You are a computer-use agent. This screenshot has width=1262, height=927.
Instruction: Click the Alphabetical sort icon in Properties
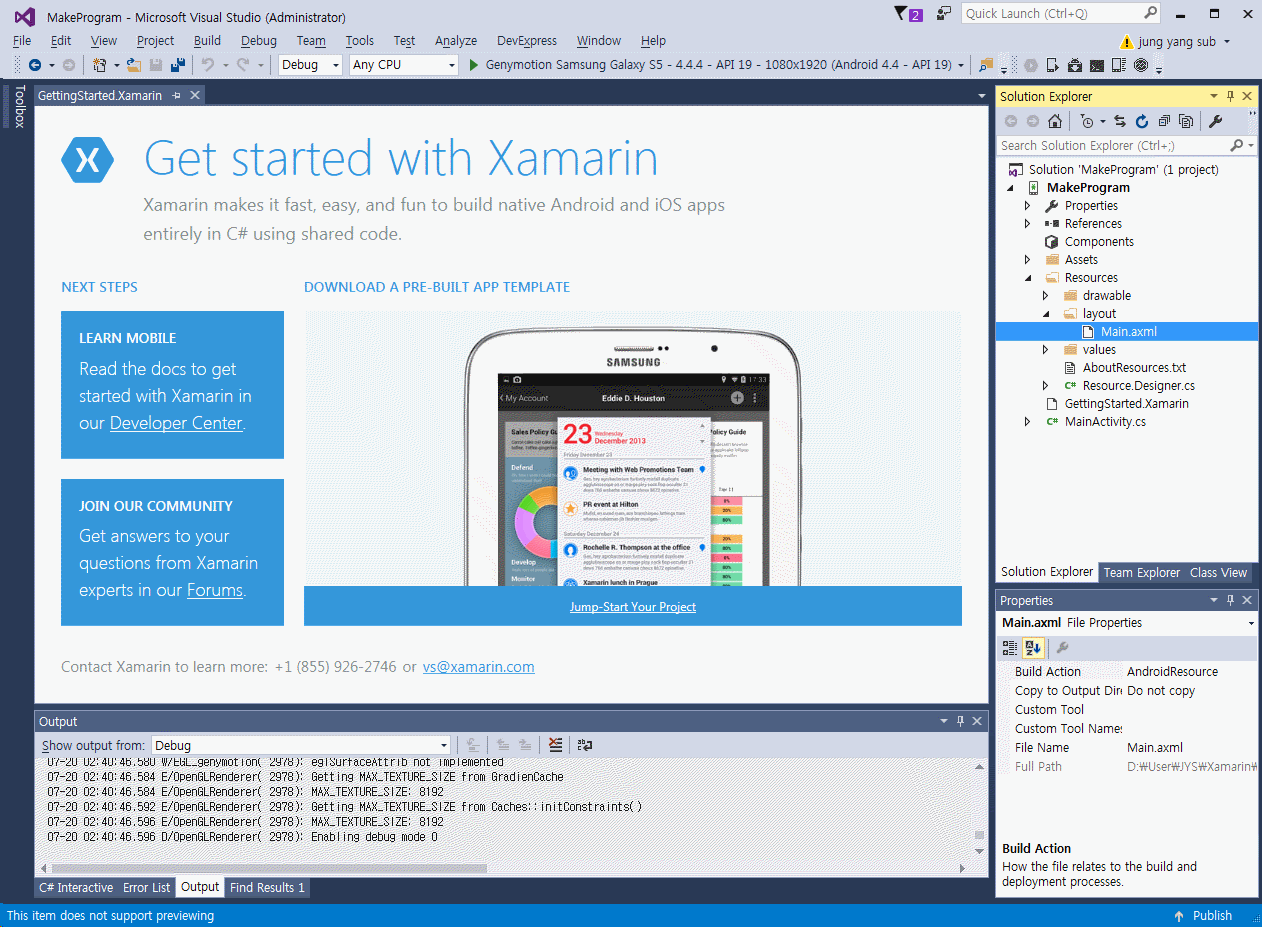(x=1033, y=648)
